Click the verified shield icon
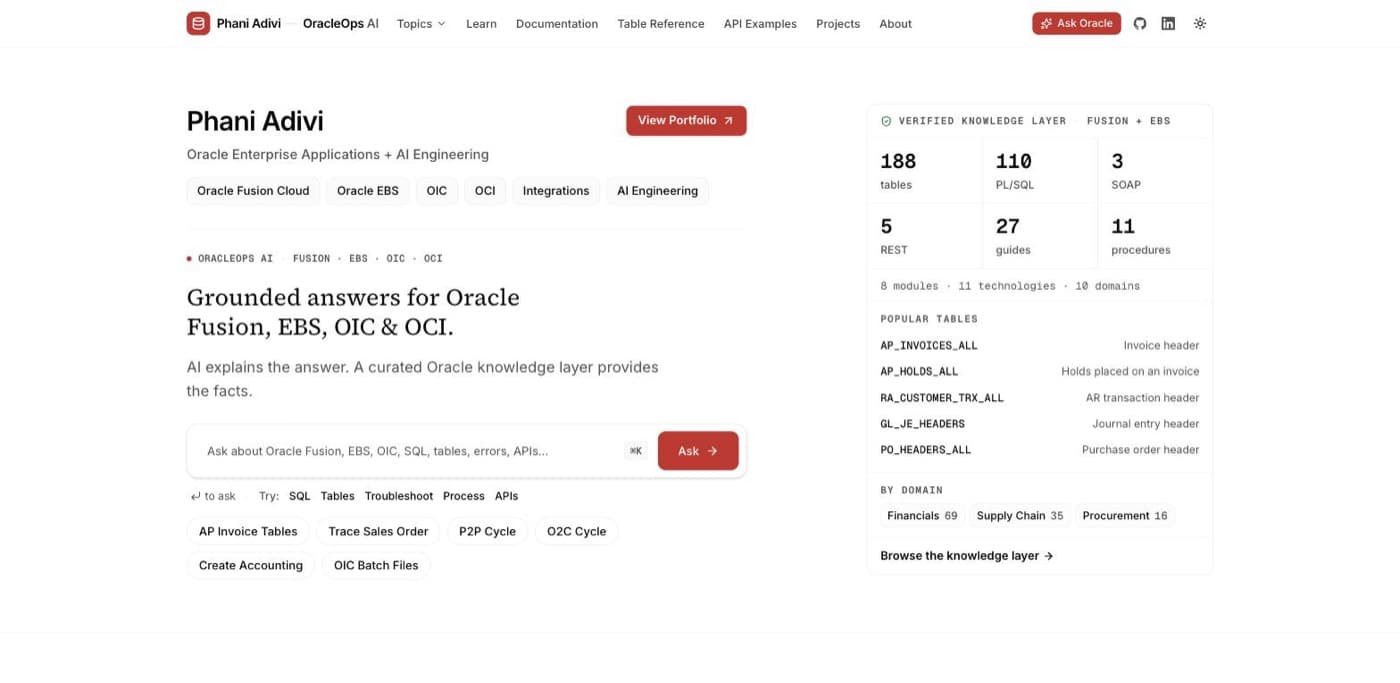 [x=886, y=121]
